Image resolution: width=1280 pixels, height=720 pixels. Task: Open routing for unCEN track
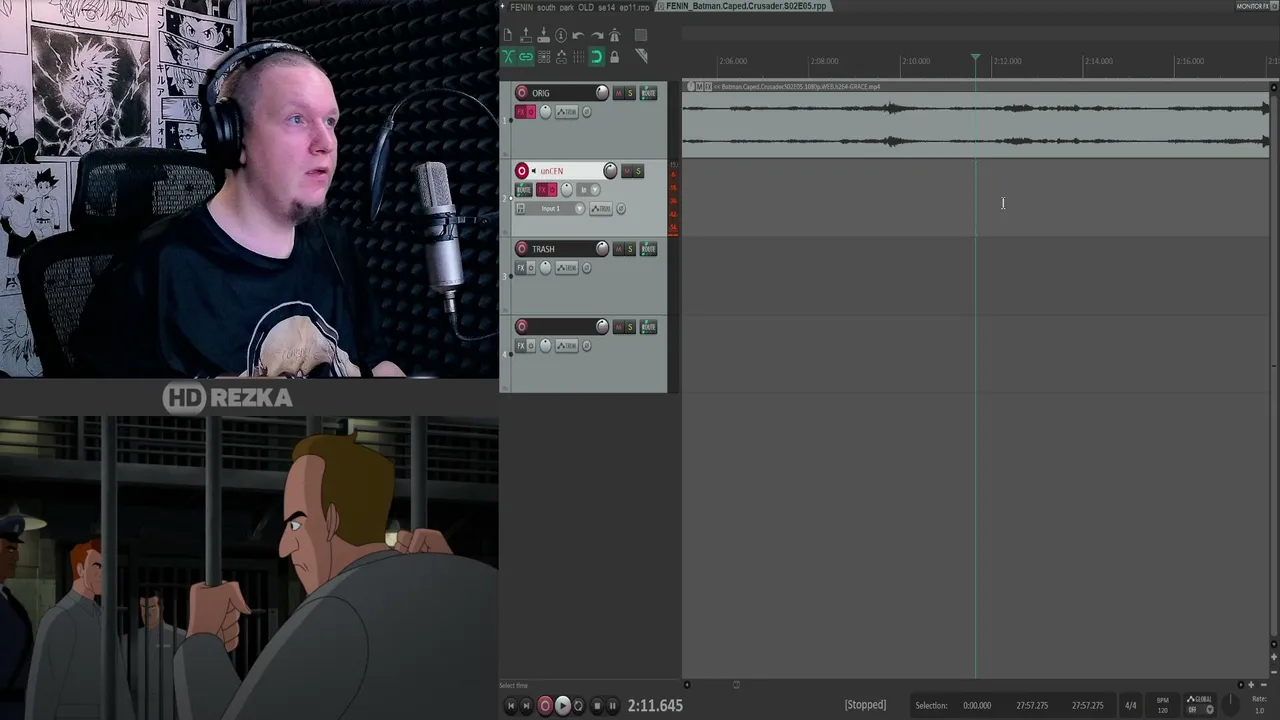[524, 190]
